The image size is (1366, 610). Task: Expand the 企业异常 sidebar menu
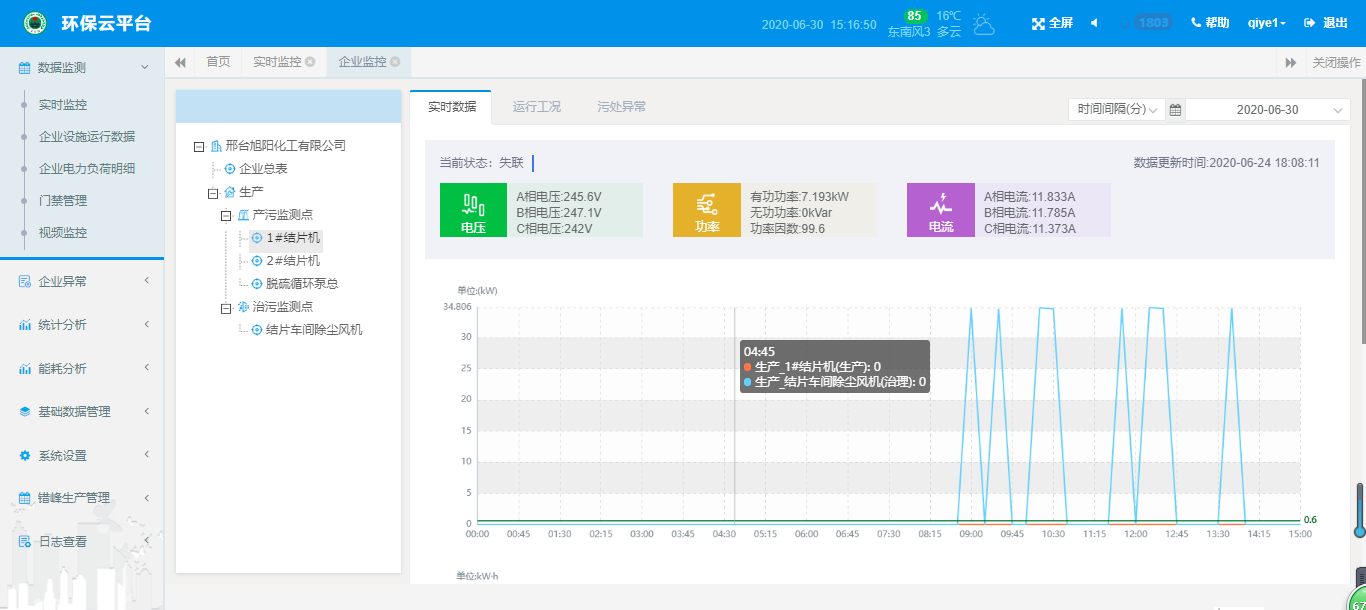[82, 282]
